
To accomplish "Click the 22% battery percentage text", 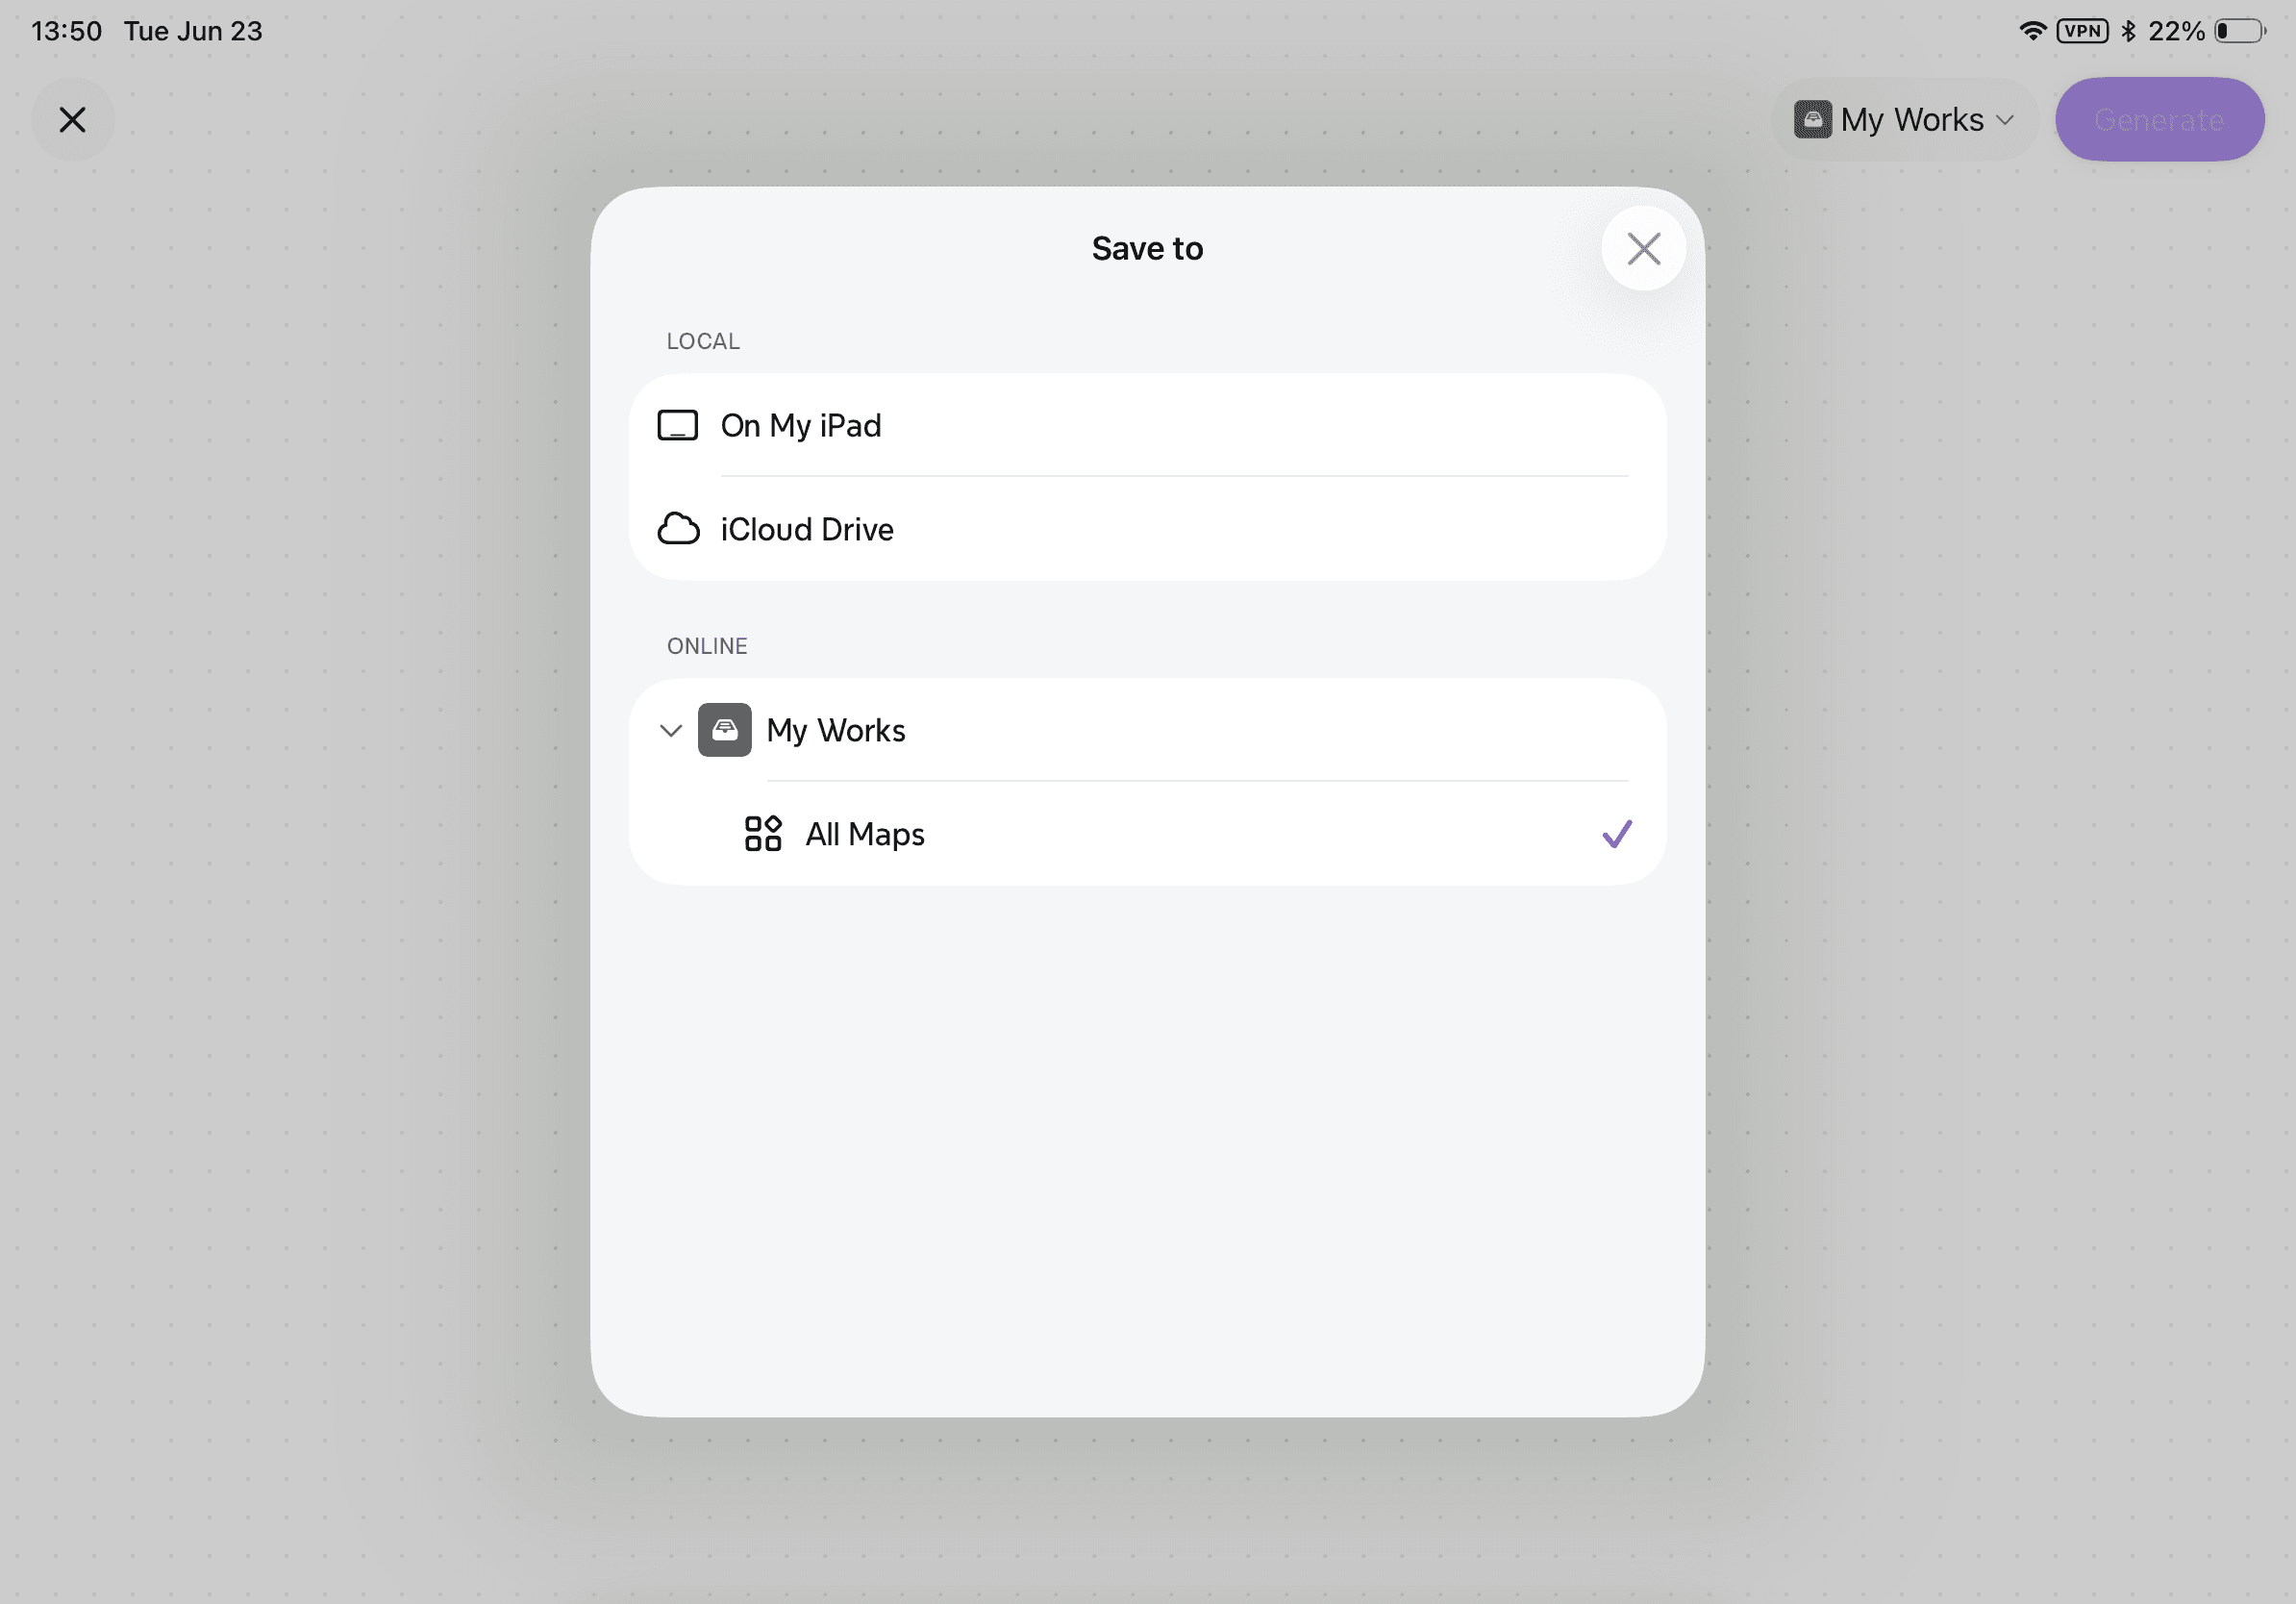I will click(2176, 31).
